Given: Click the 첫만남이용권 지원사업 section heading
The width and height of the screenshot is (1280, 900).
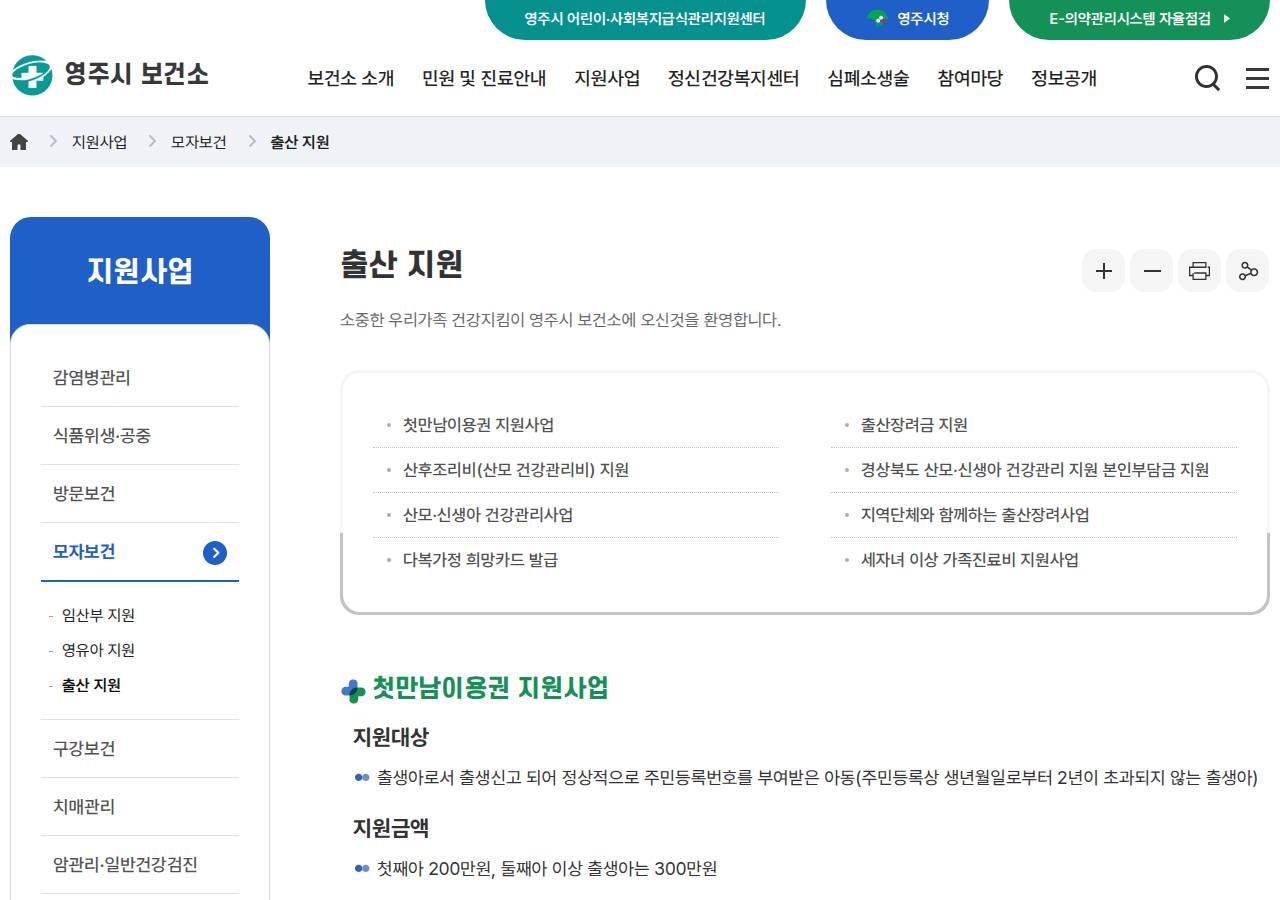Looking at the screenshot, I should click(490, 688).
